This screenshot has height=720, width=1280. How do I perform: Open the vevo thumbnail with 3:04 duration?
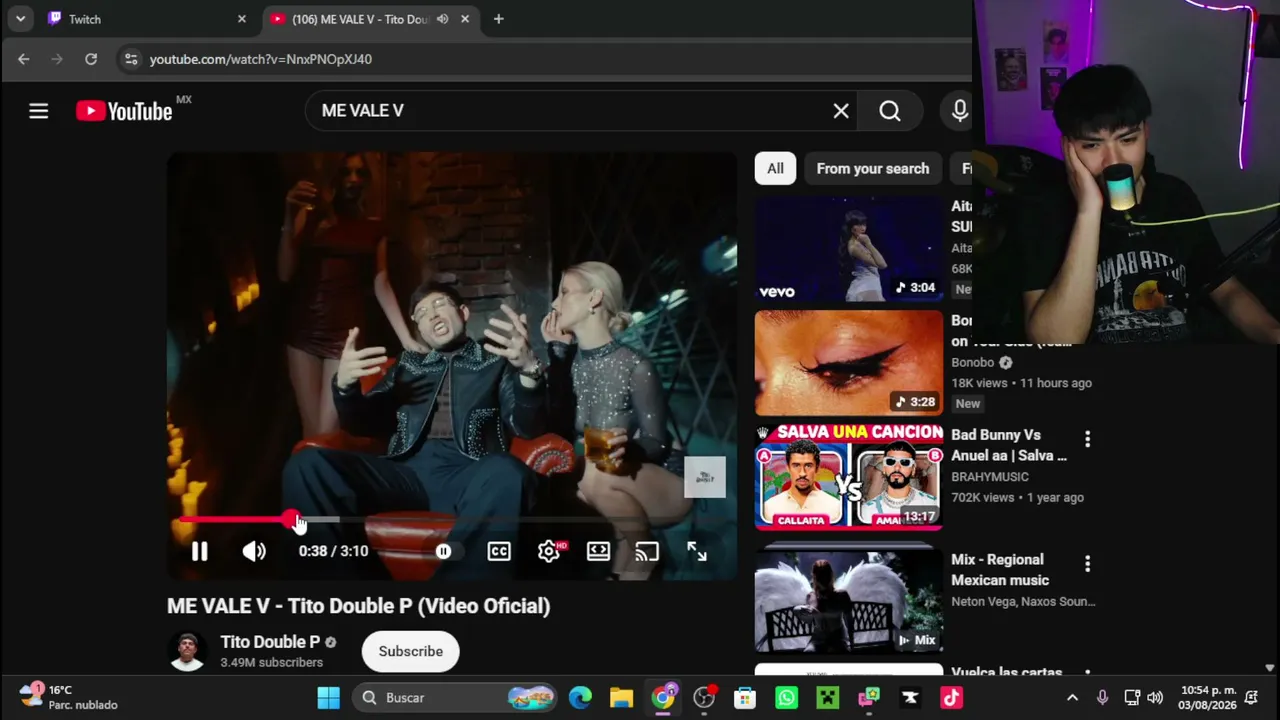click(x=849, y=249)
